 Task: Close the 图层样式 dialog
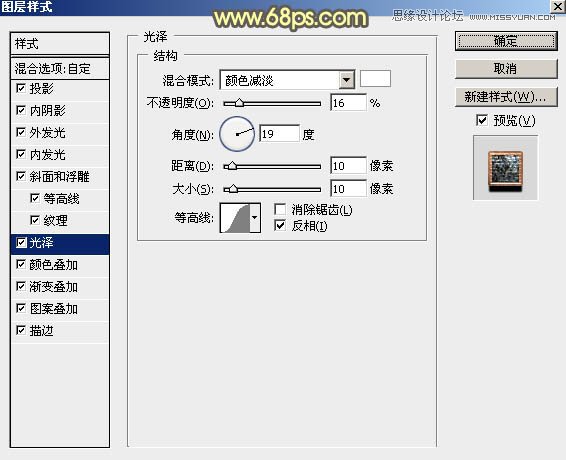tap(558, 6)
